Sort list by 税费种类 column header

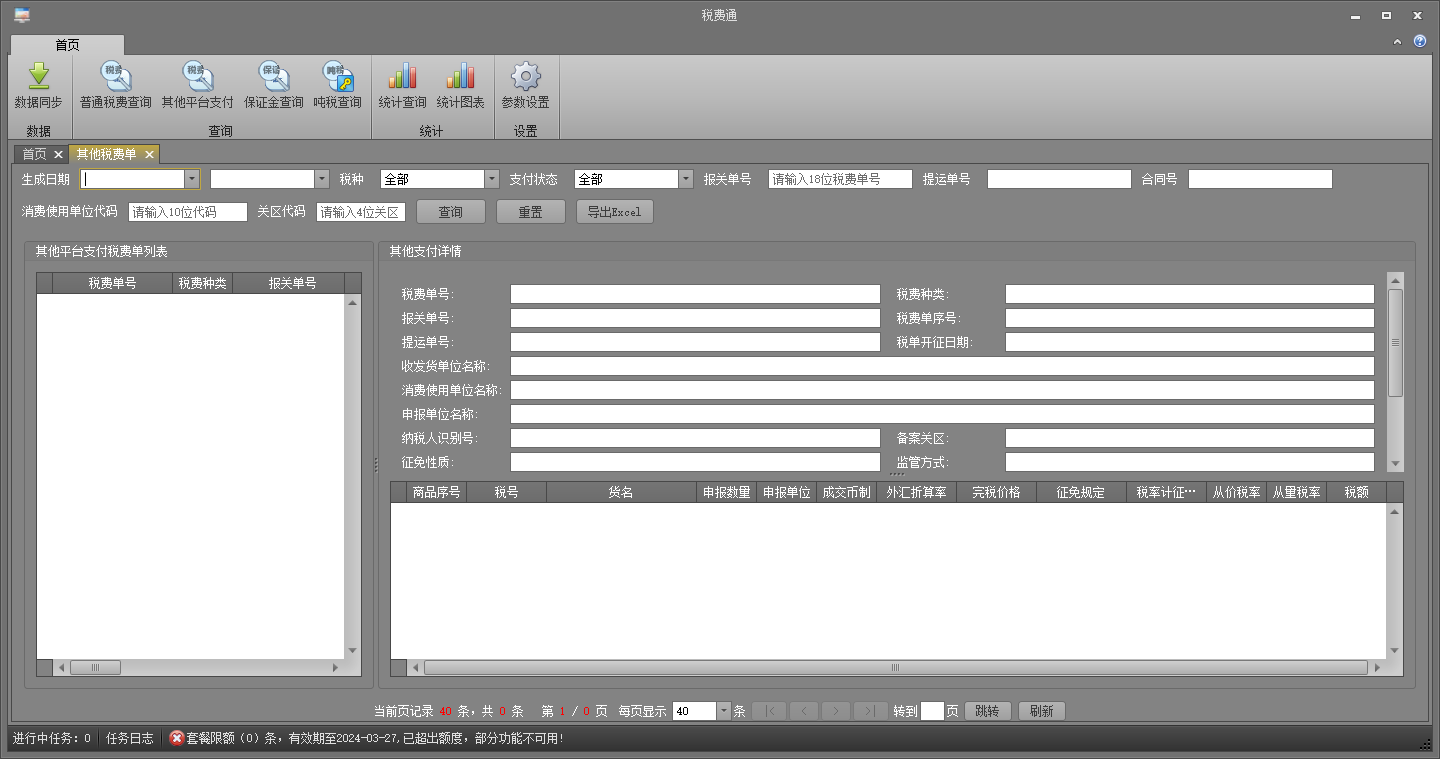click(202, 283)
